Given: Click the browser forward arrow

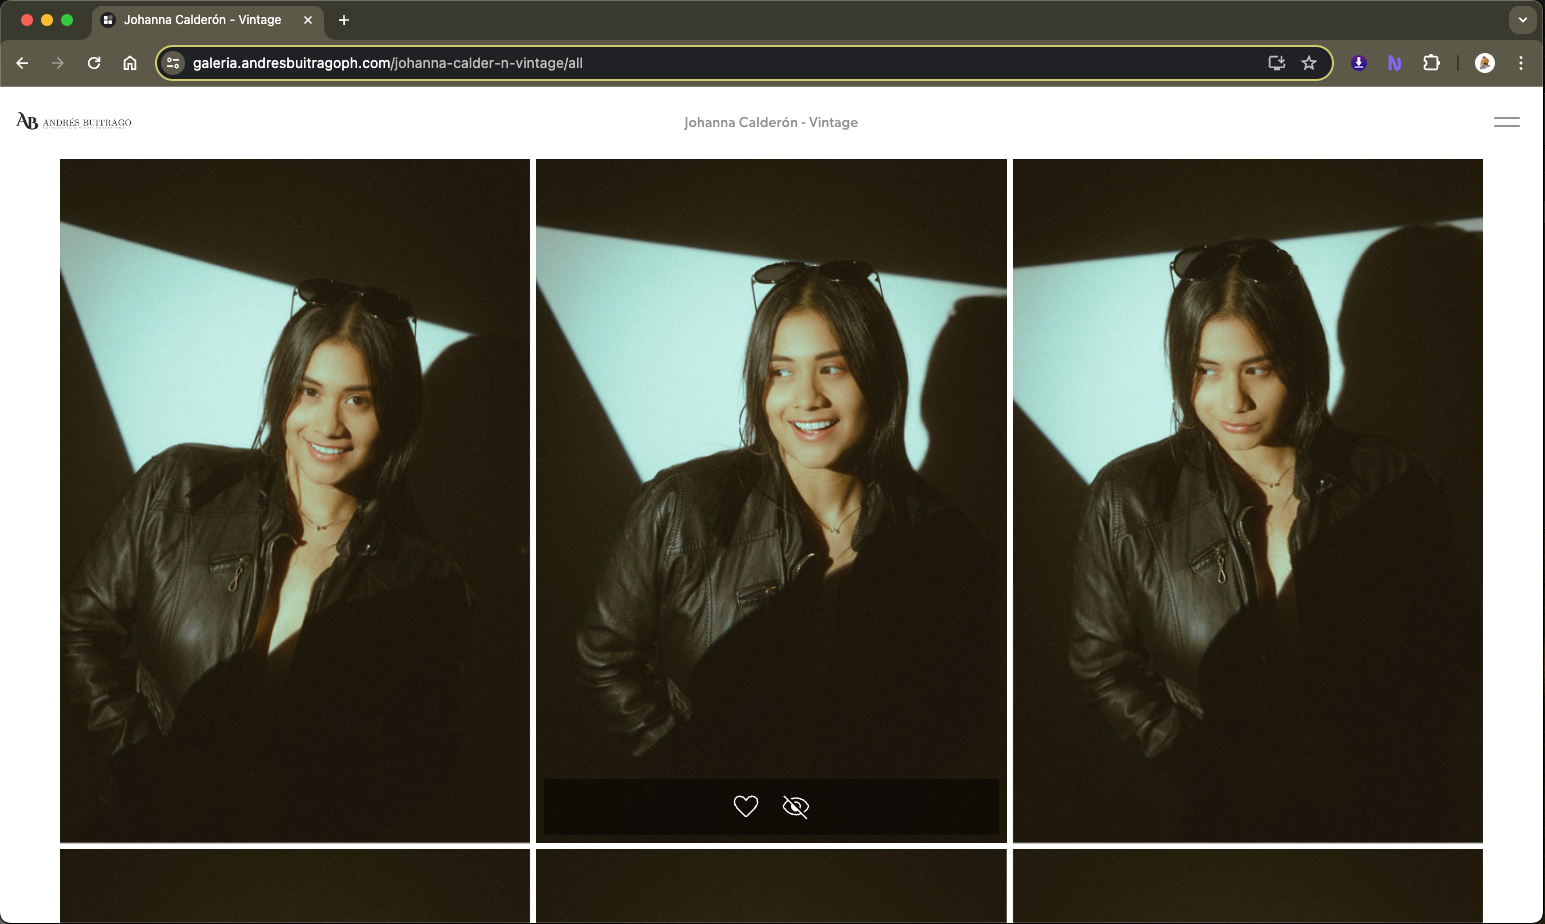Looking at the screenshot, I should pos(58,63).
